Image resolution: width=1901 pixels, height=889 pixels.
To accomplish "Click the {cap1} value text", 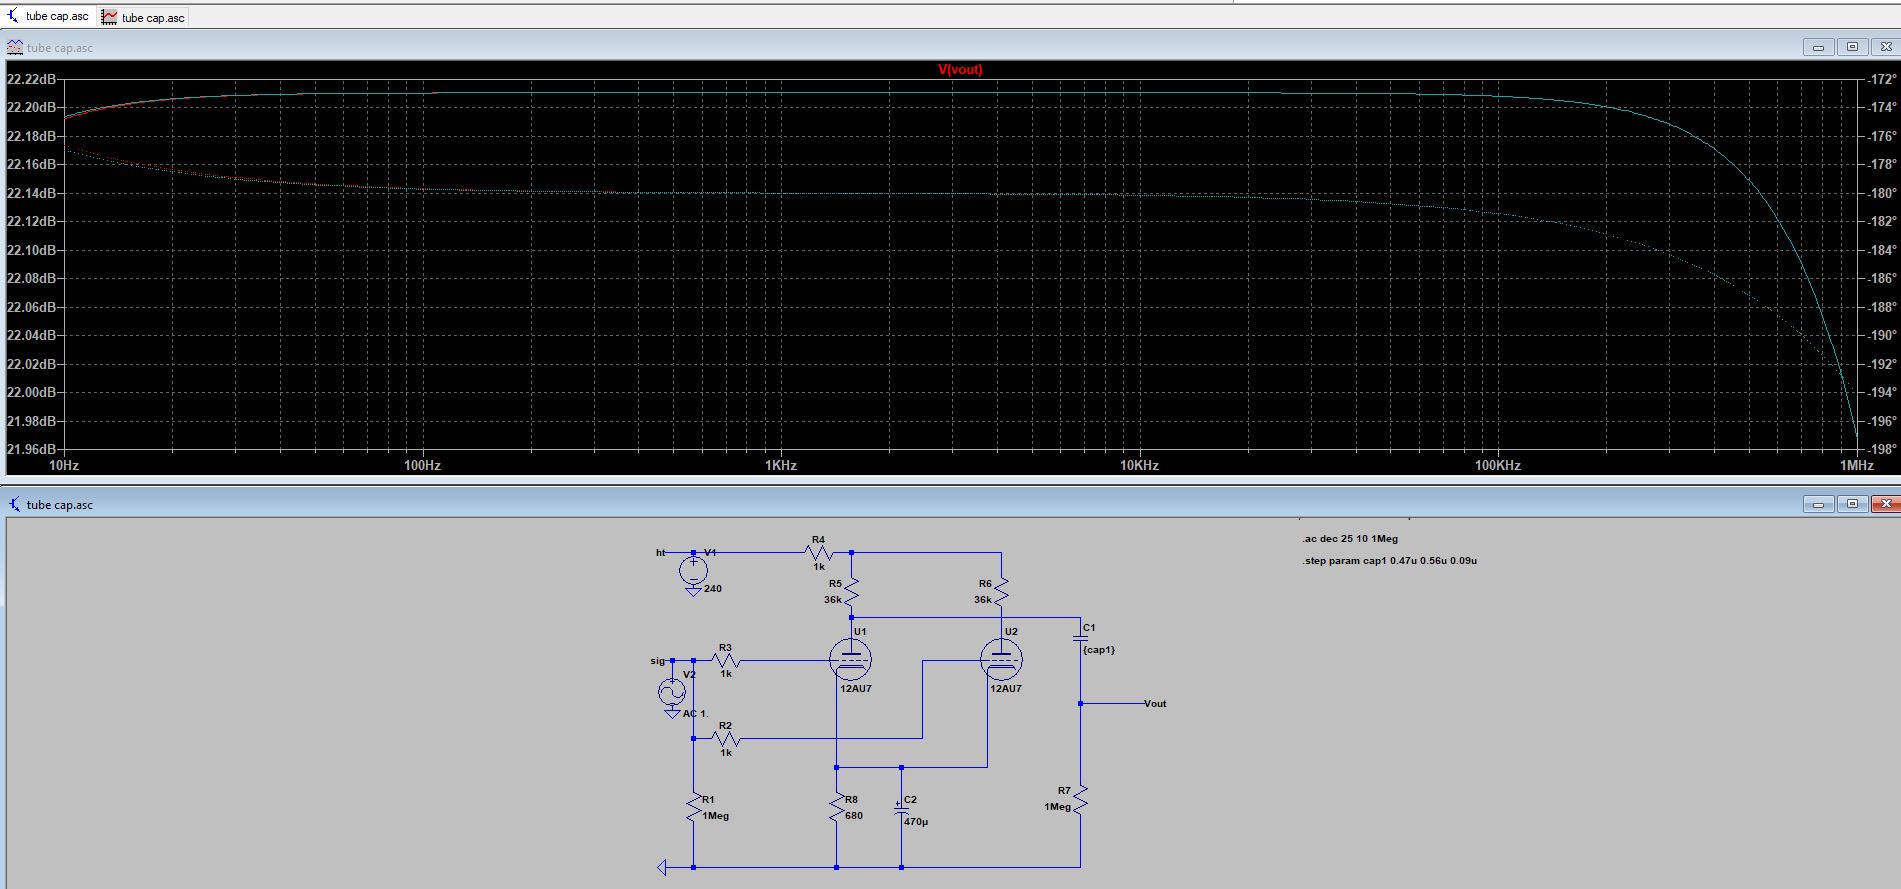I will [1098, 650].
